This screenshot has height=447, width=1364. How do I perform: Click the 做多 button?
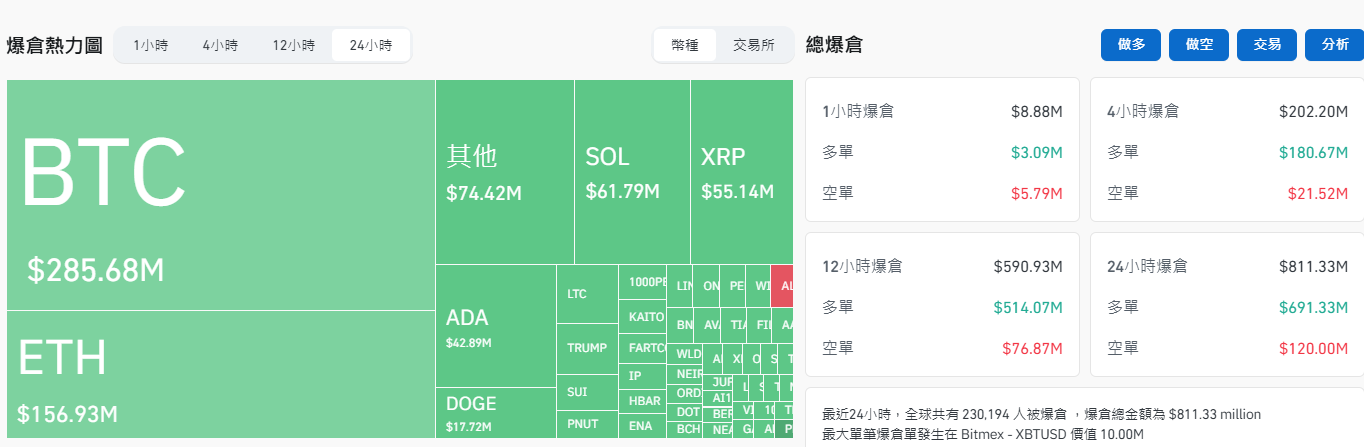point(1131,45)
